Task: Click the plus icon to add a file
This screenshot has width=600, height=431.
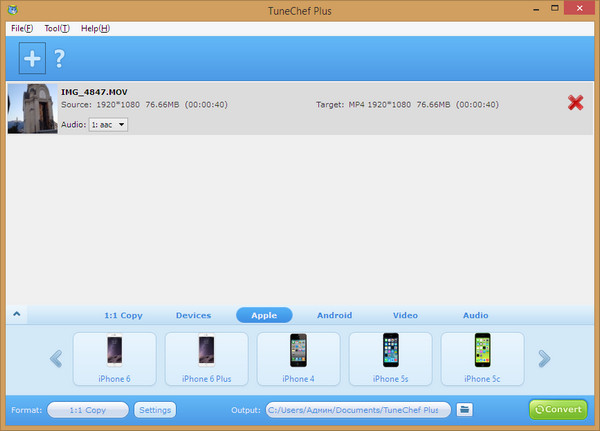Action: point(33,58)
